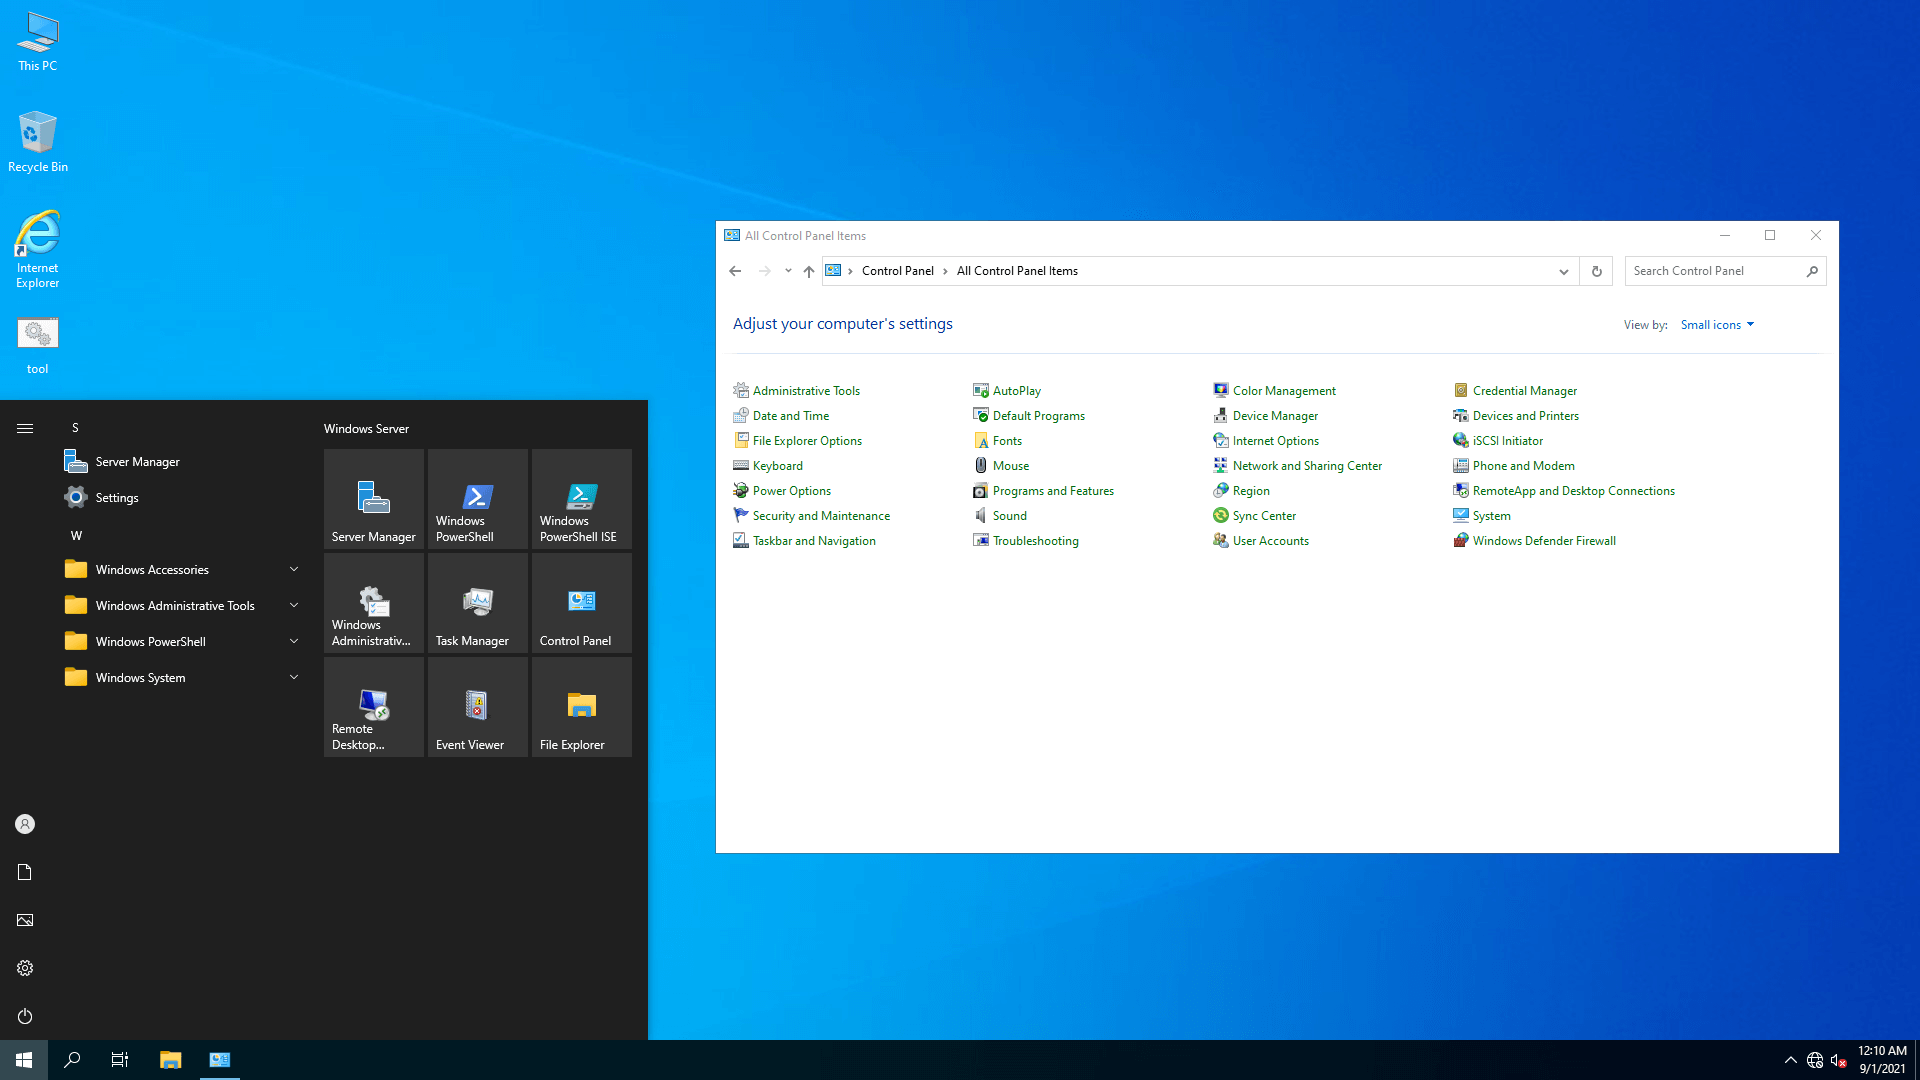Click the refresh button in address bar
Screen dimensions: 1920x1080
pyautogui.click(x=1596, y=271)
